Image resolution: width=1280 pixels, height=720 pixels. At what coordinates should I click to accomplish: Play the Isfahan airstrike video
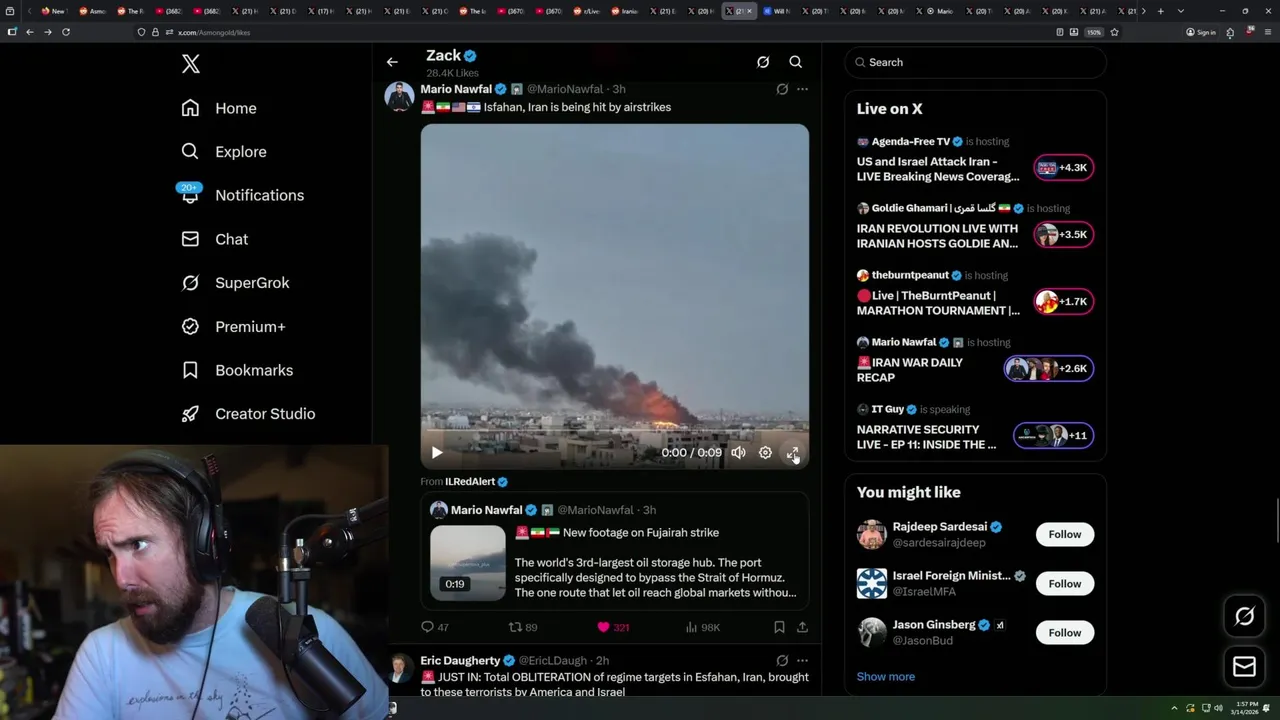click(437, 453)
